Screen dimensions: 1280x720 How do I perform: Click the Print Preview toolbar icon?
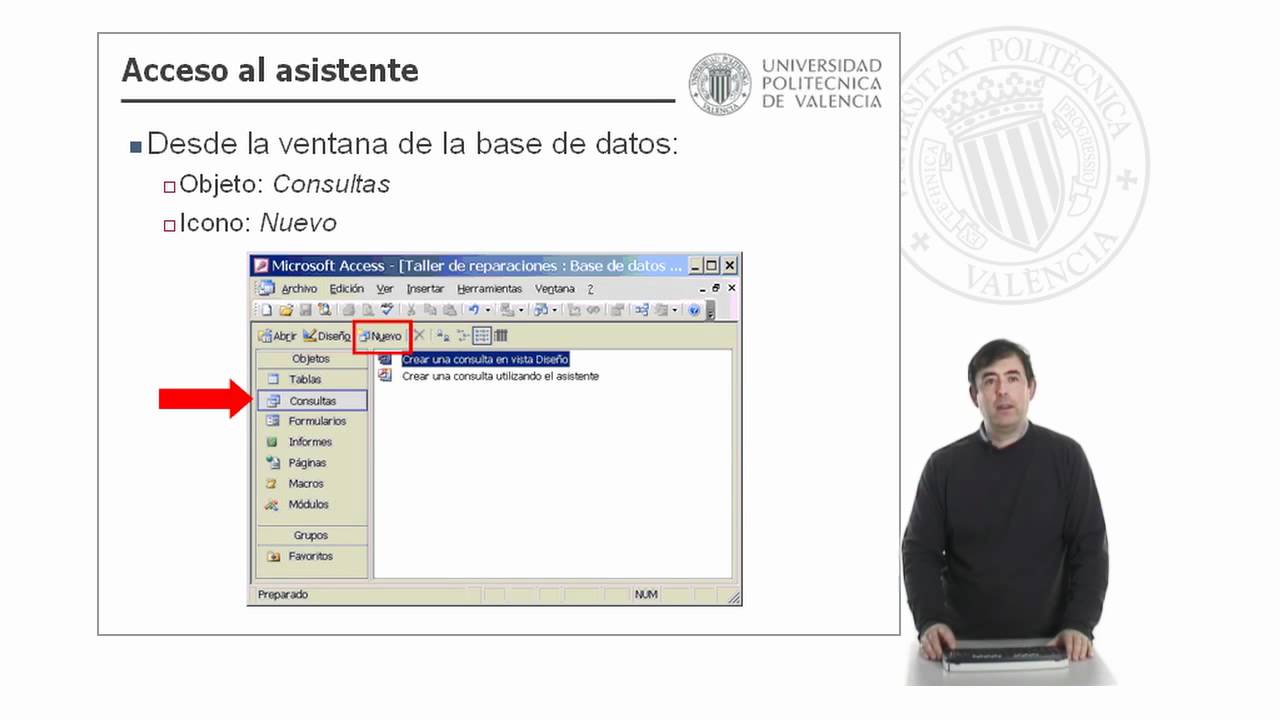click(368, 310)
